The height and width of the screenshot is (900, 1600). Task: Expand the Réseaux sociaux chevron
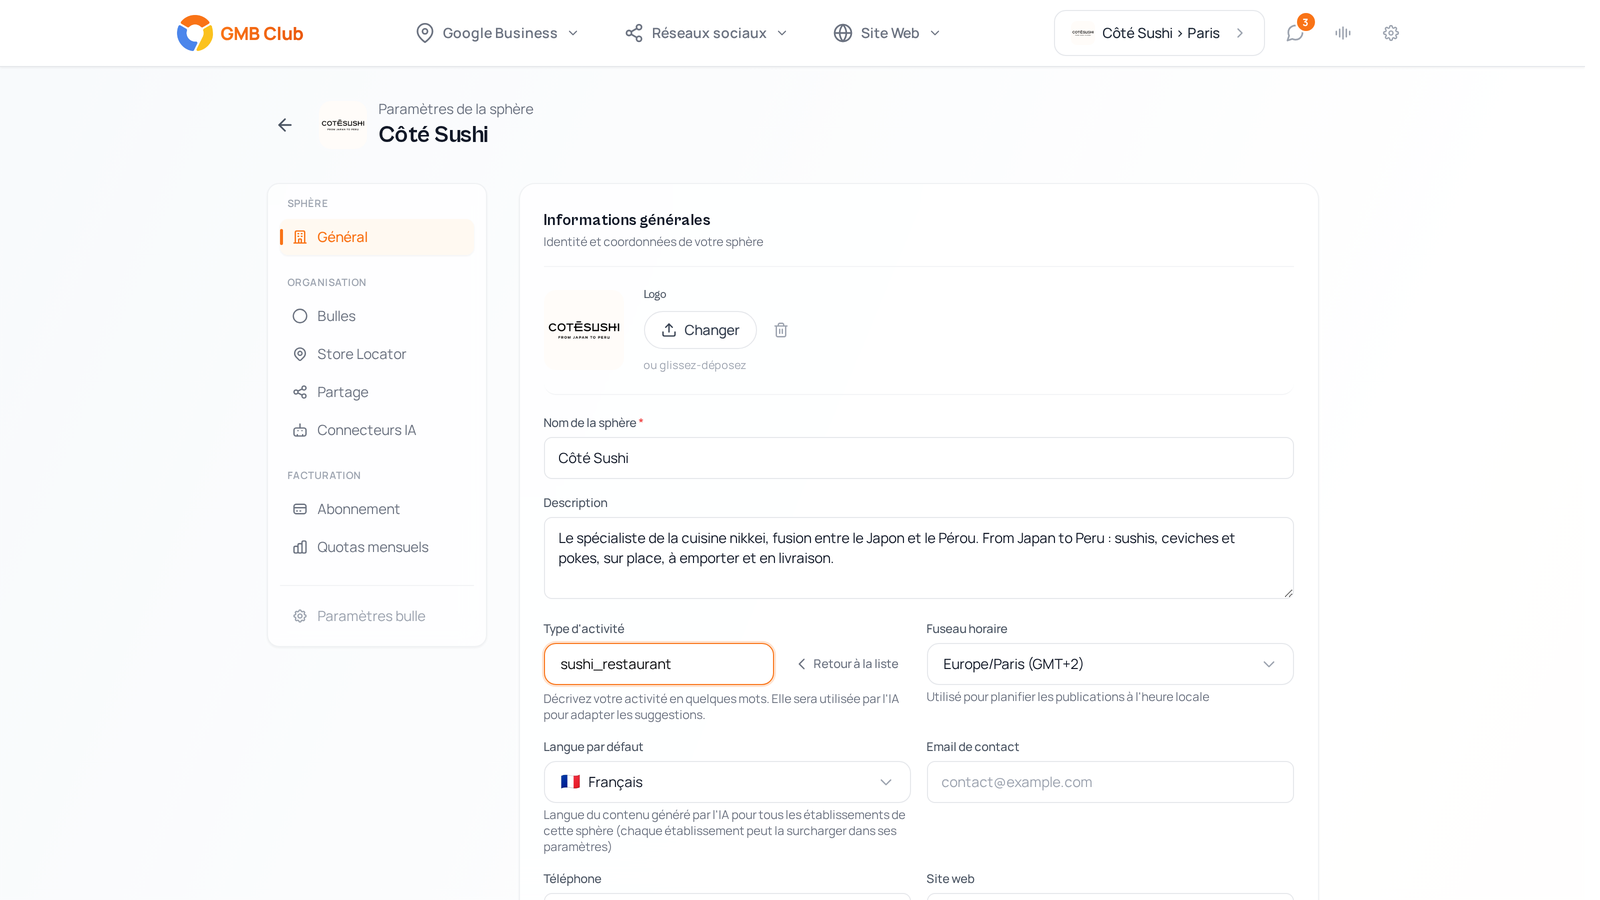(782, 33)
